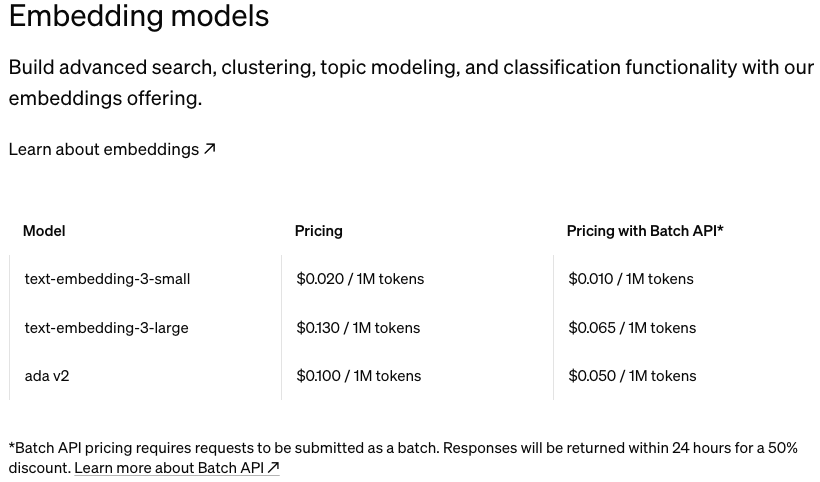This screenshot has height=482, width=820.
Task: Open the Learn about embeddings link
Action: (x=112, y=150)
